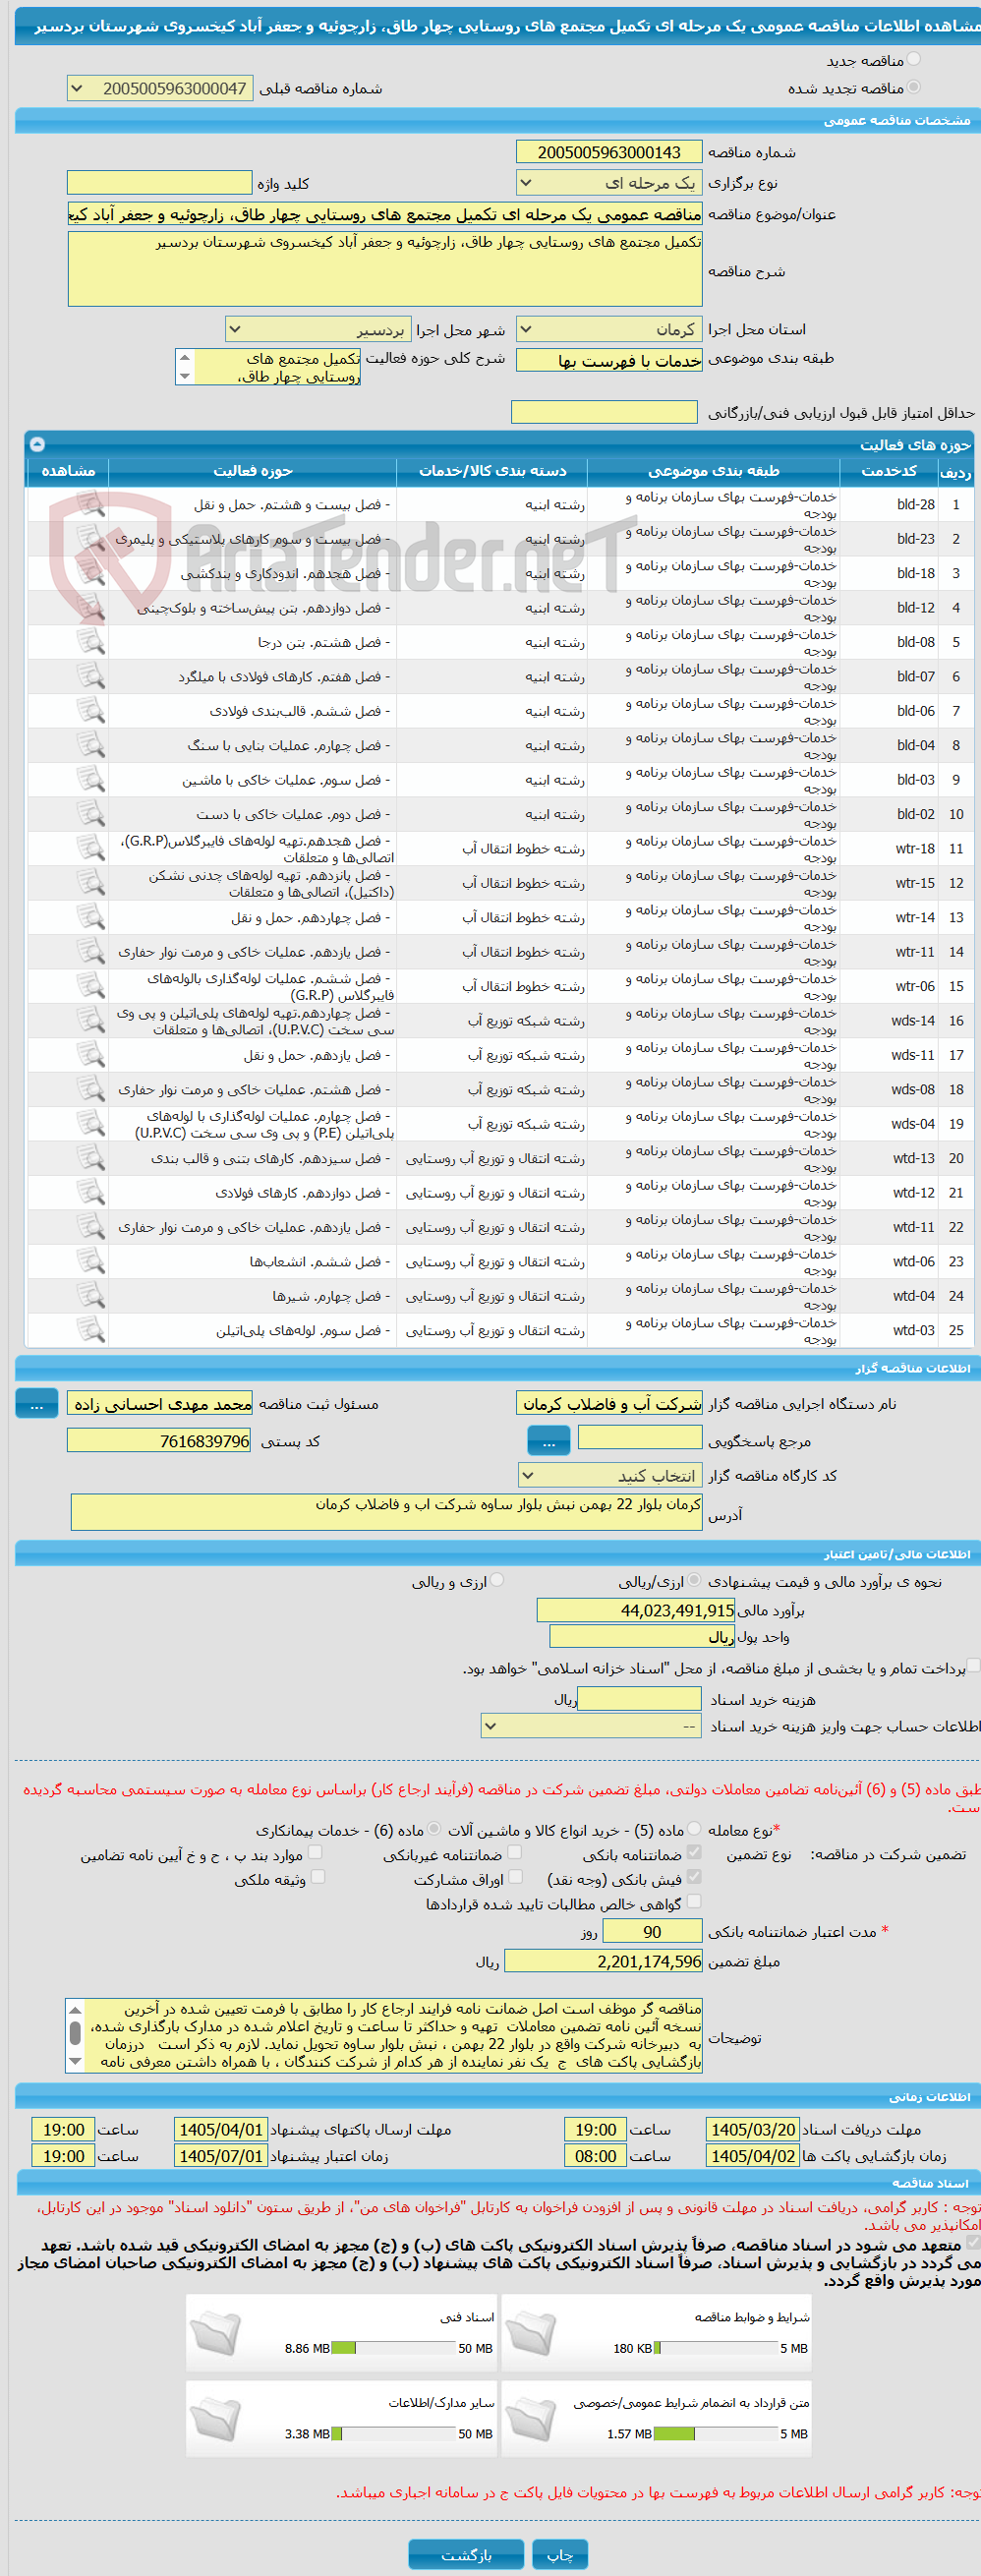Screen dimensions: 981x2576
Task: Click the کلید واژه input field
Action: coord(159,182)
